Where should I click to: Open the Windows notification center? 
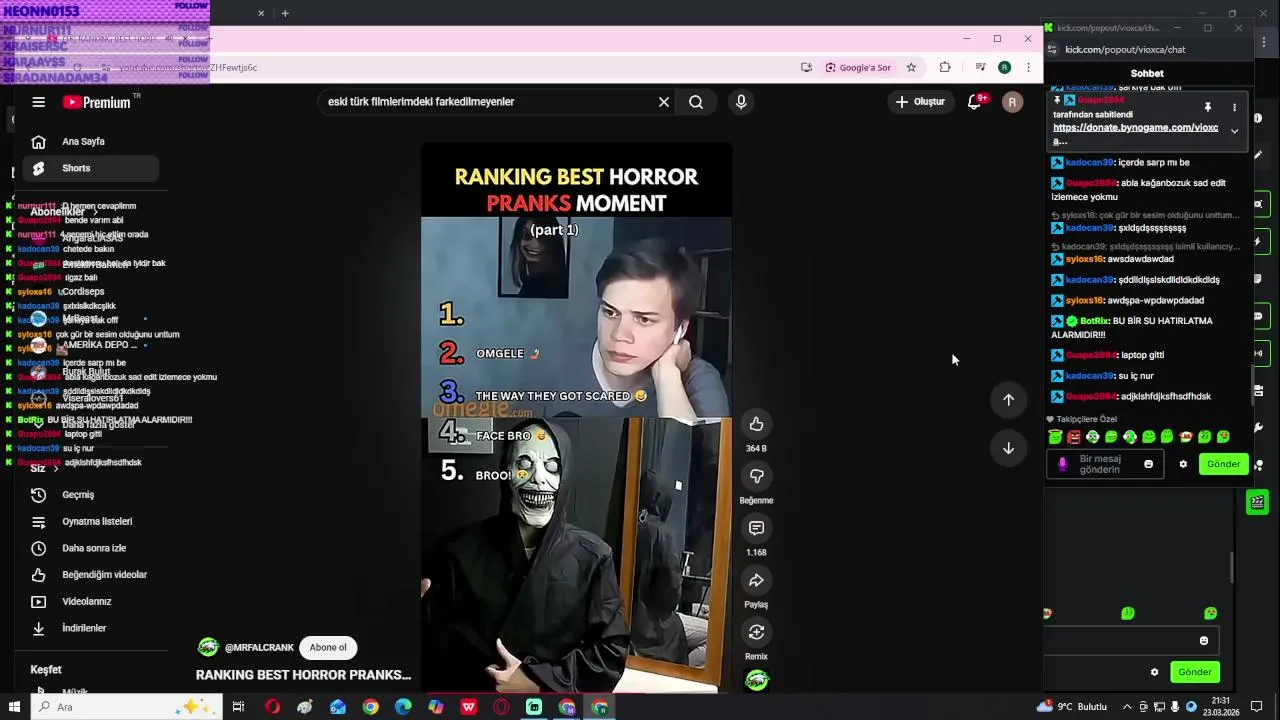[1257, 707]
